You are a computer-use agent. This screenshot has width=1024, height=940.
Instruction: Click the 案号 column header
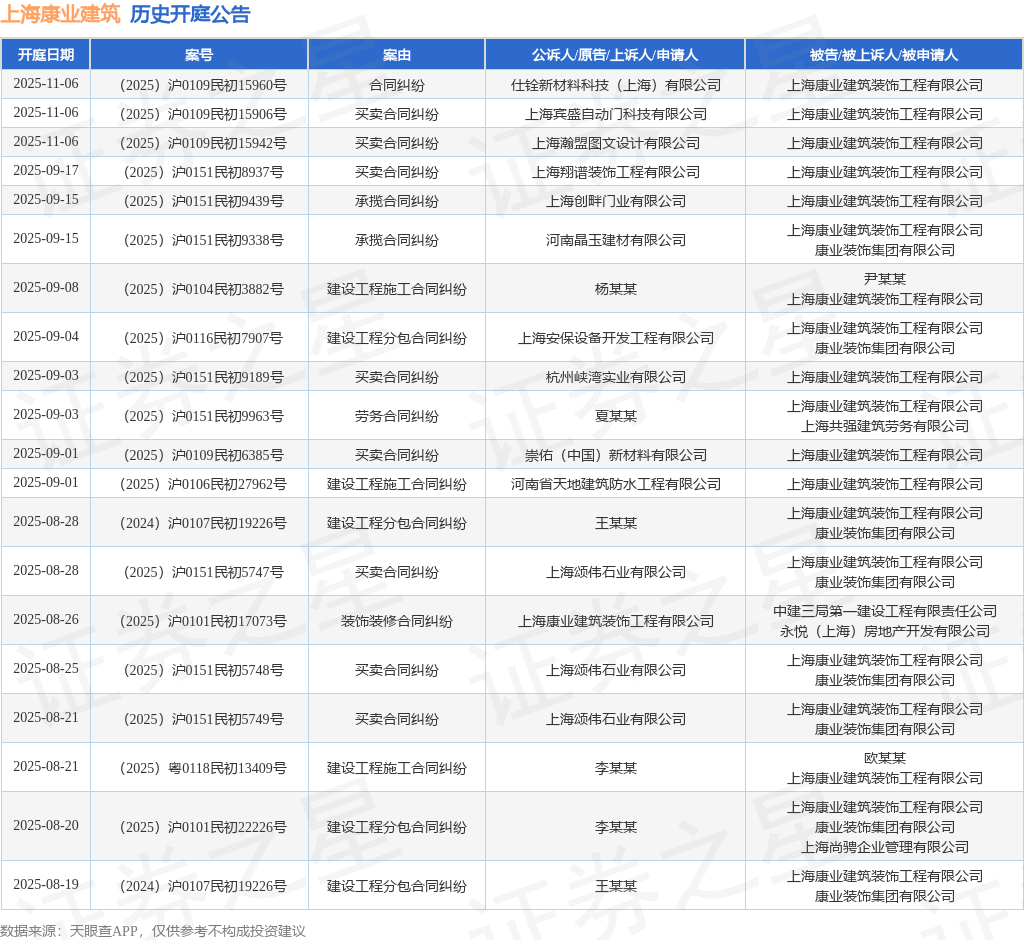coord(199,55)
